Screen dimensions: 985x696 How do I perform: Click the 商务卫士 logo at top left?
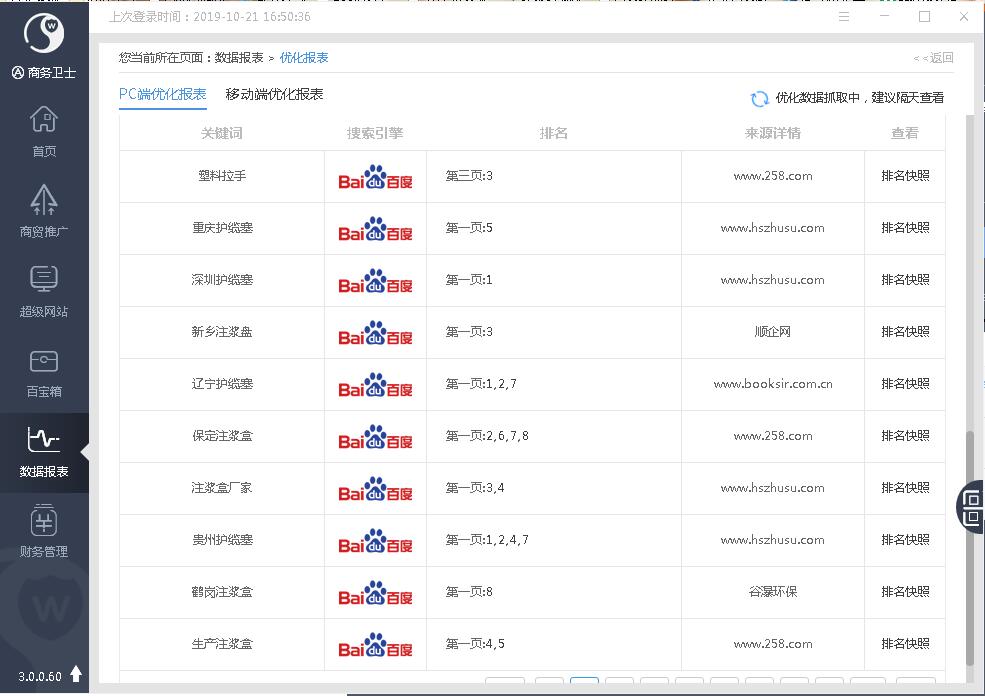click(44, 35)
